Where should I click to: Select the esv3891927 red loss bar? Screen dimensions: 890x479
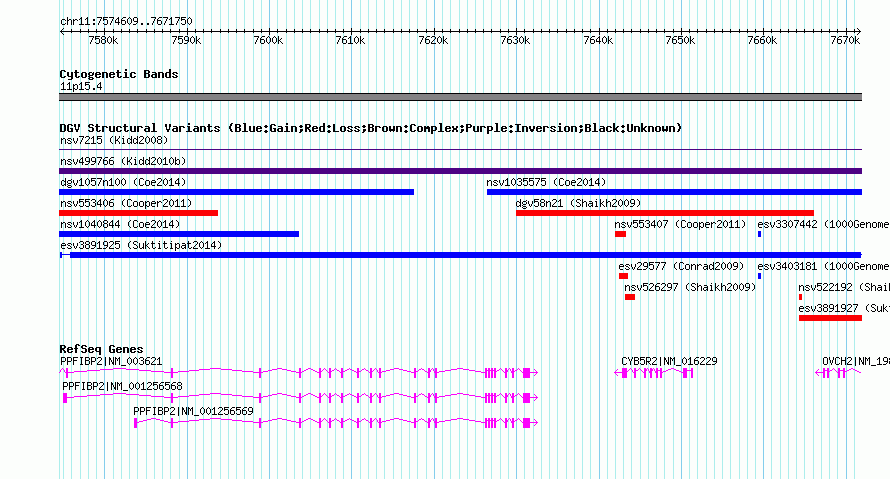(x=830, y=318)
